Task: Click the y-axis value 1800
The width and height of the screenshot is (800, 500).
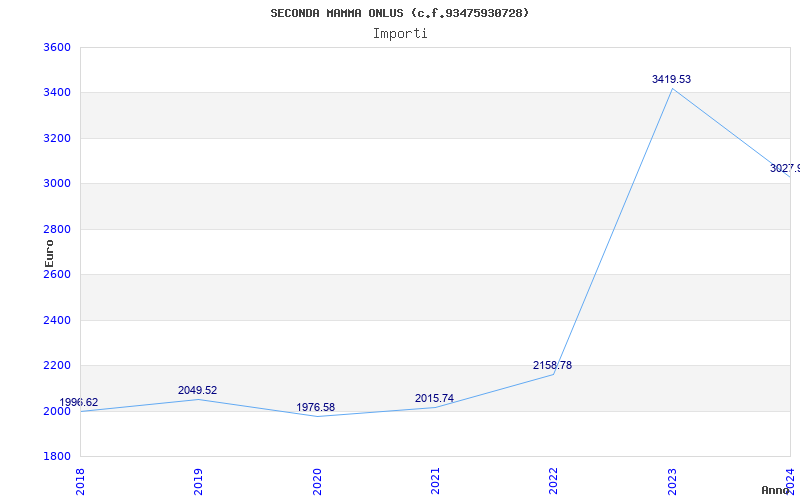Action: [57, 456]
